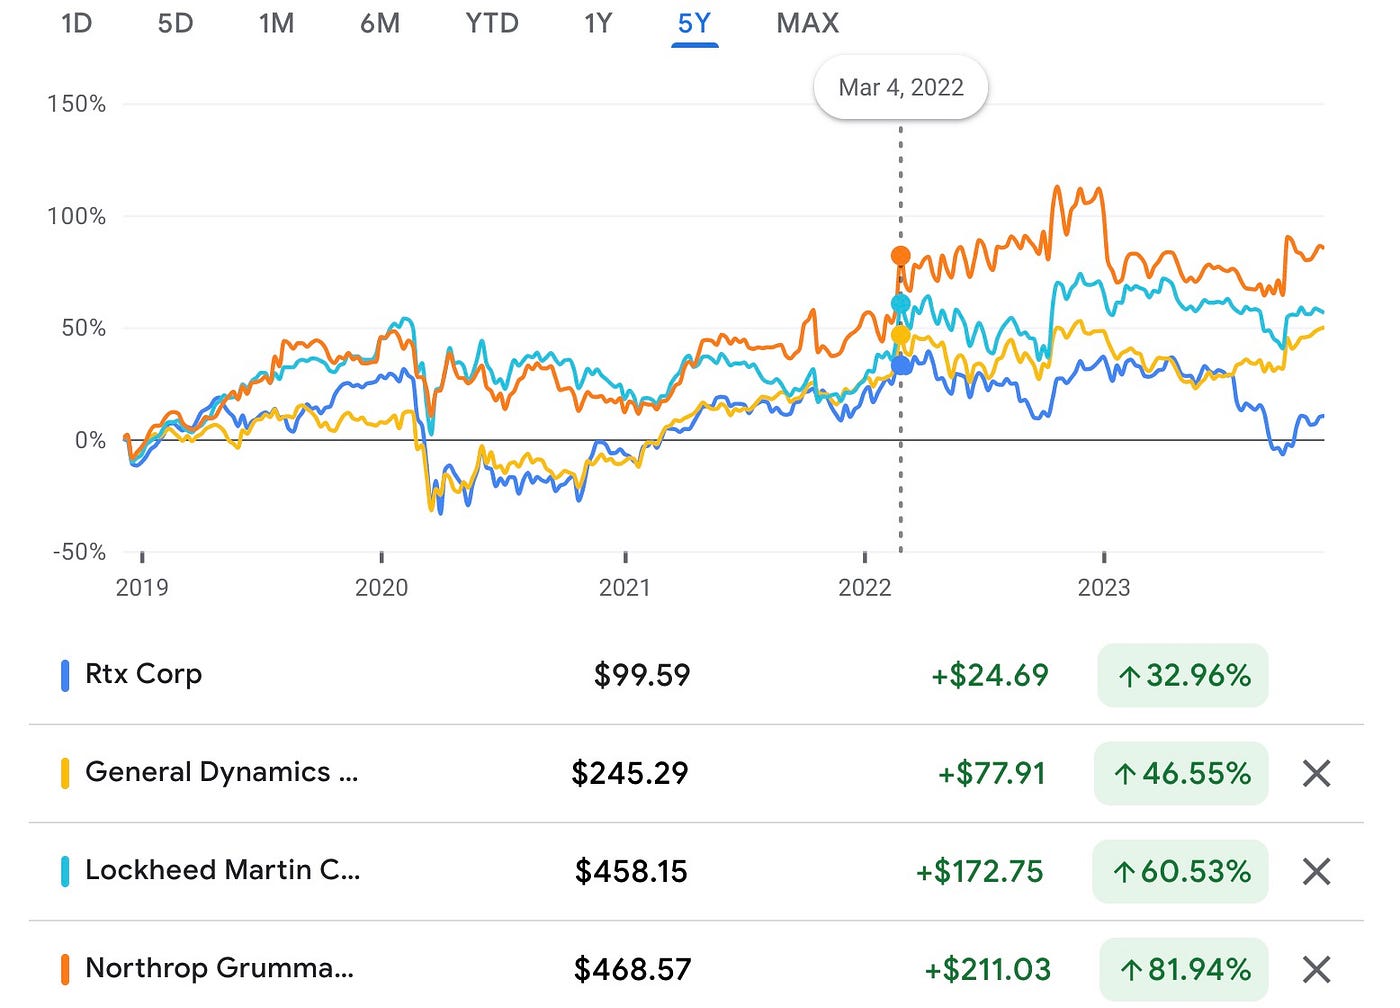Click the 2022 x-axis label
The height and width of the screenshot is (1008, 1400).
(865, 588)
